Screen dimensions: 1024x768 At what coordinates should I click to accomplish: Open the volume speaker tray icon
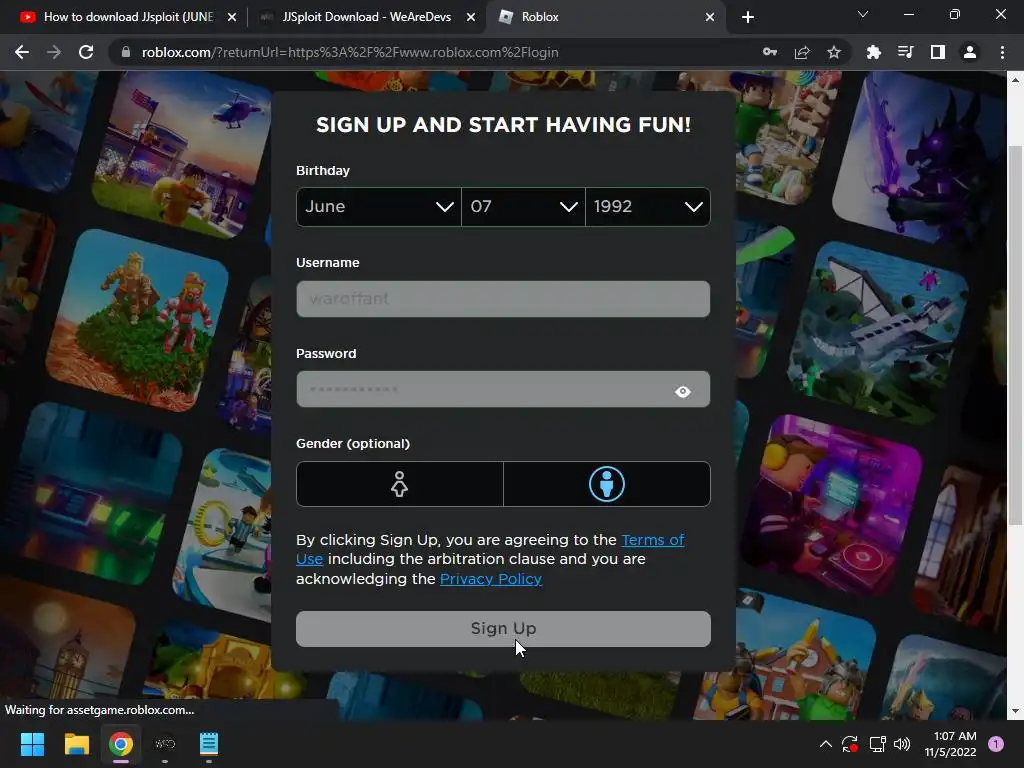902,744
